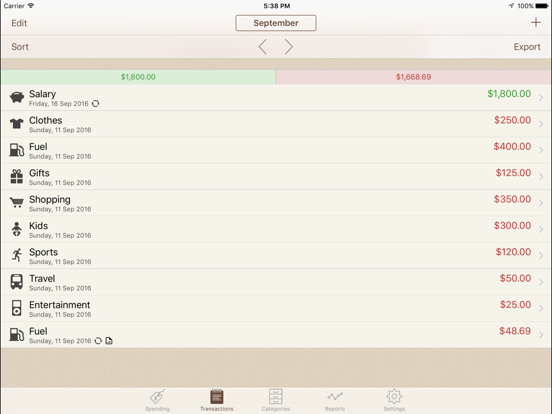Viewport: 552px width, 414px height.
Task: Open Sports details chevron
Action: click(x=541, y=256)
